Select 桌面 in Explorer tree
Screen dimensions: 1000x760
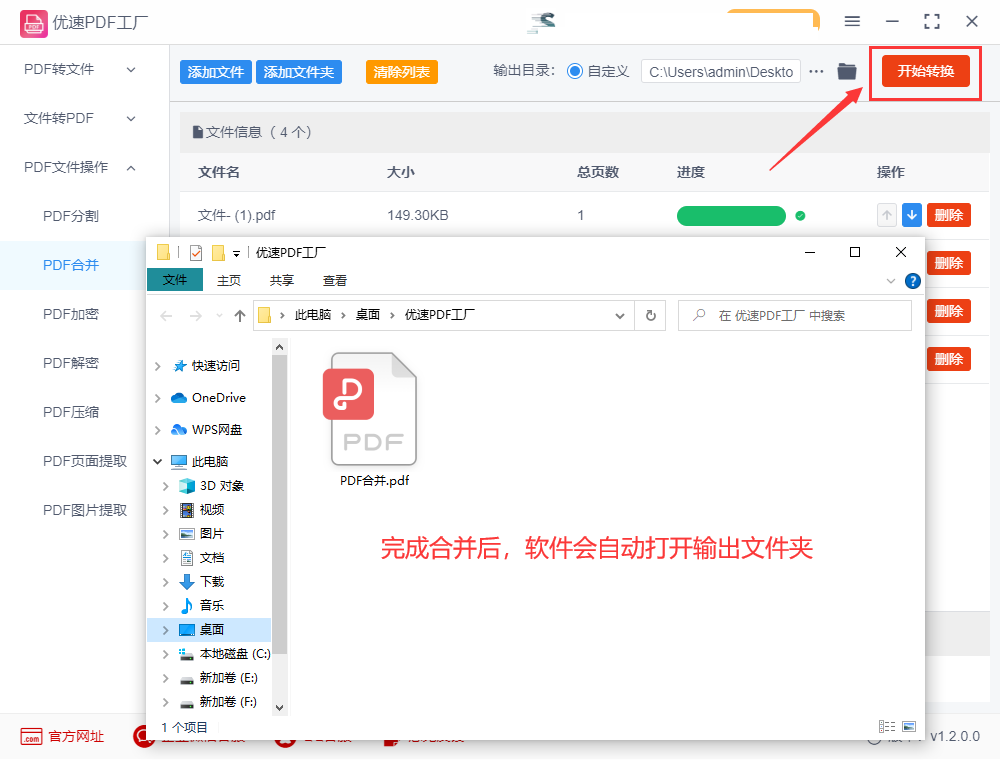(212, 630)
